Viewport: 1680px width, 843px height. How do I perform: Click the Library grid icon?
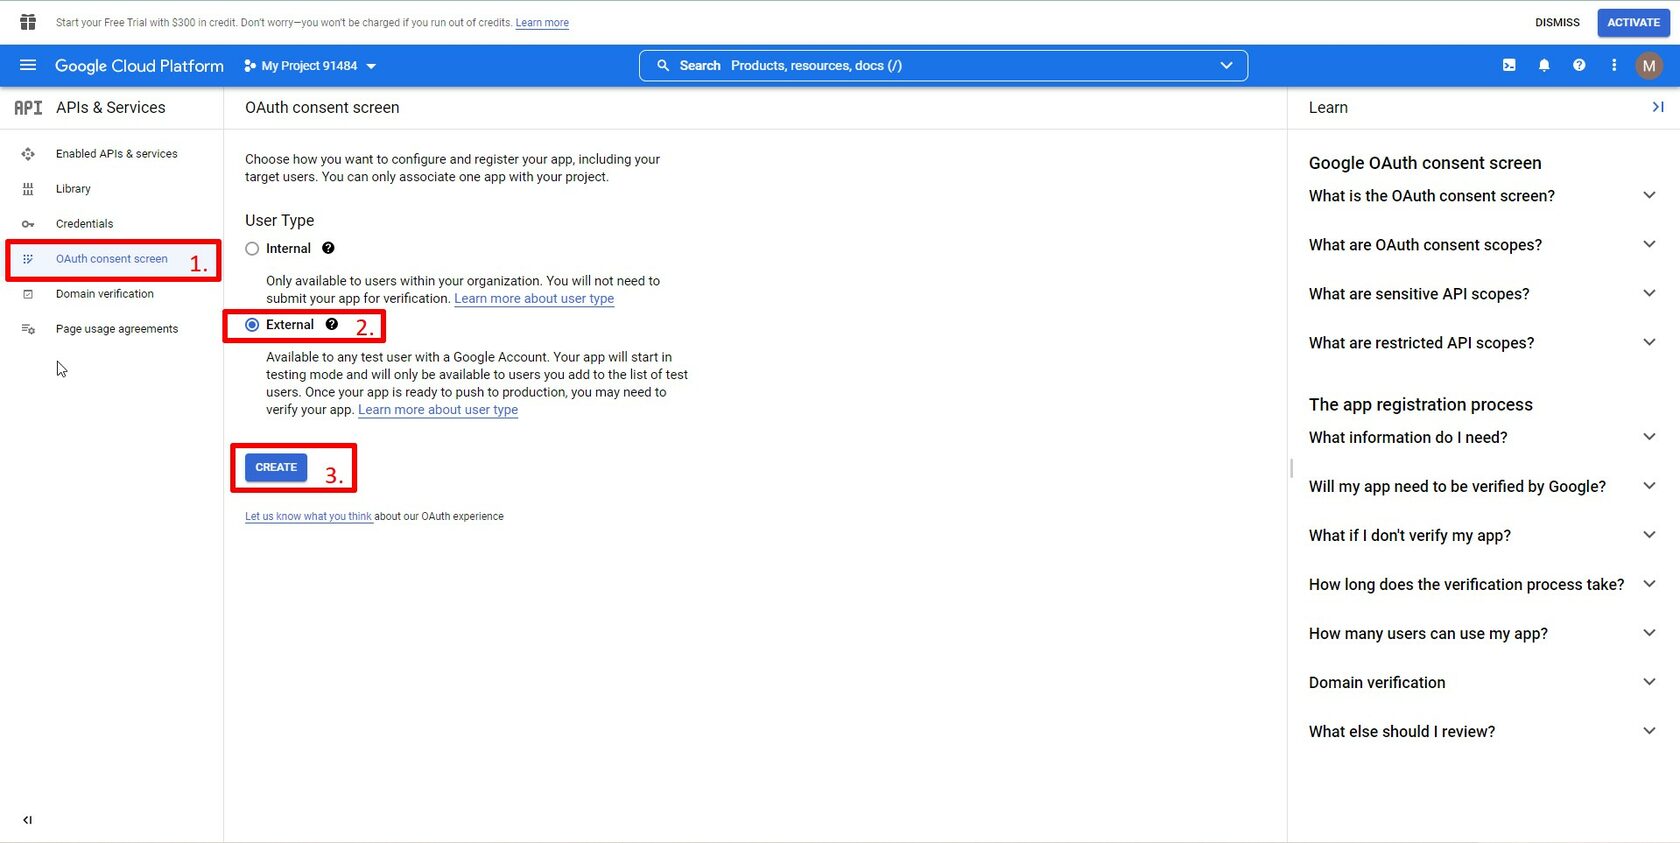coord(28,189)
